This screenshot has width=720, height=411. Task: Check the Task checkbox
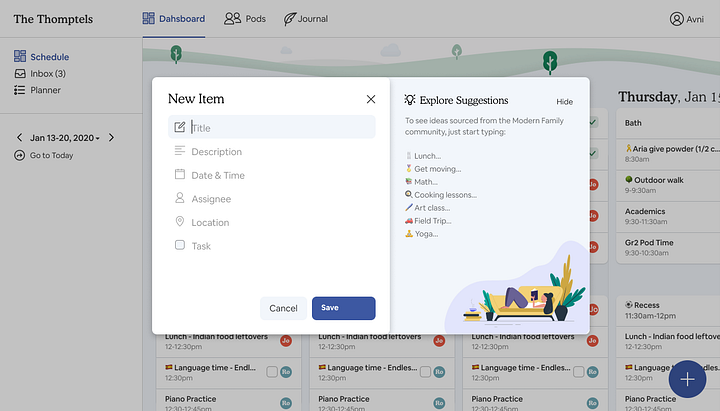pyautogui.click(x=180, y=245)
